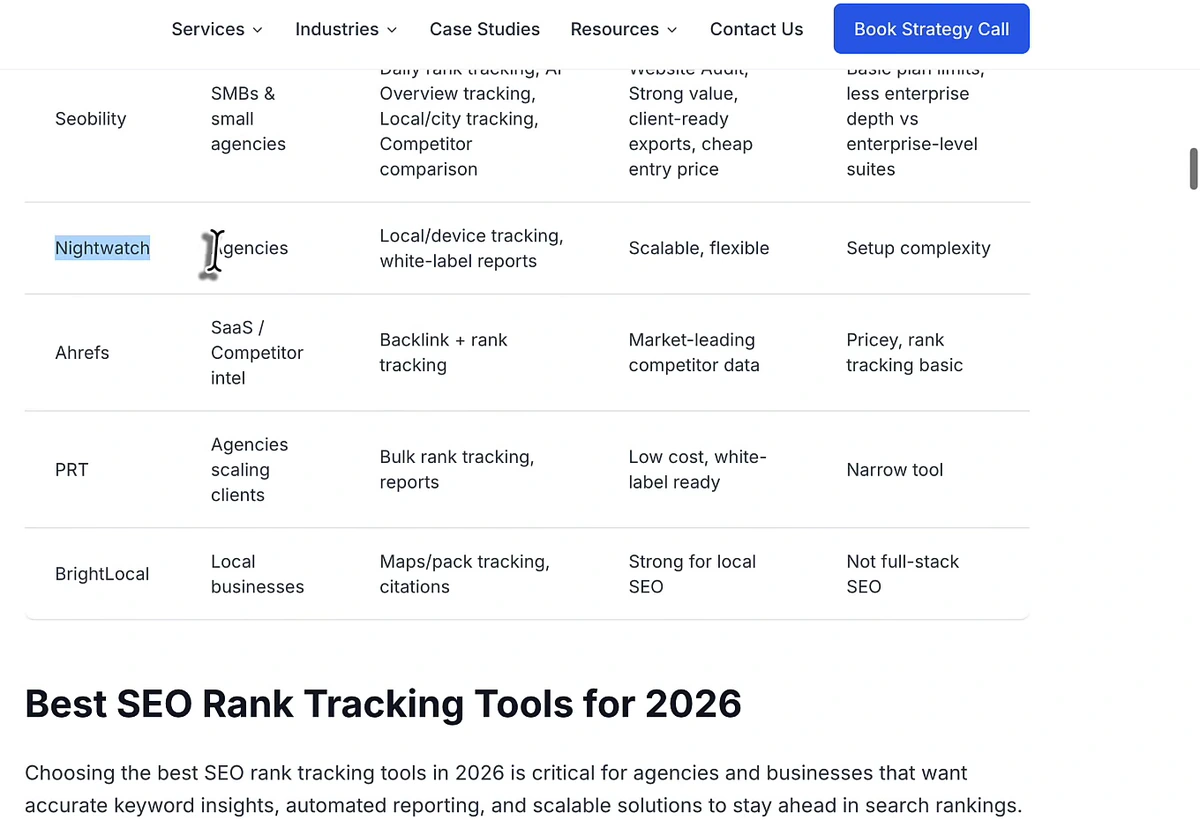Open the Services dropdown menu
This screenshot has height=820, width=1200.
pos(217,29)
